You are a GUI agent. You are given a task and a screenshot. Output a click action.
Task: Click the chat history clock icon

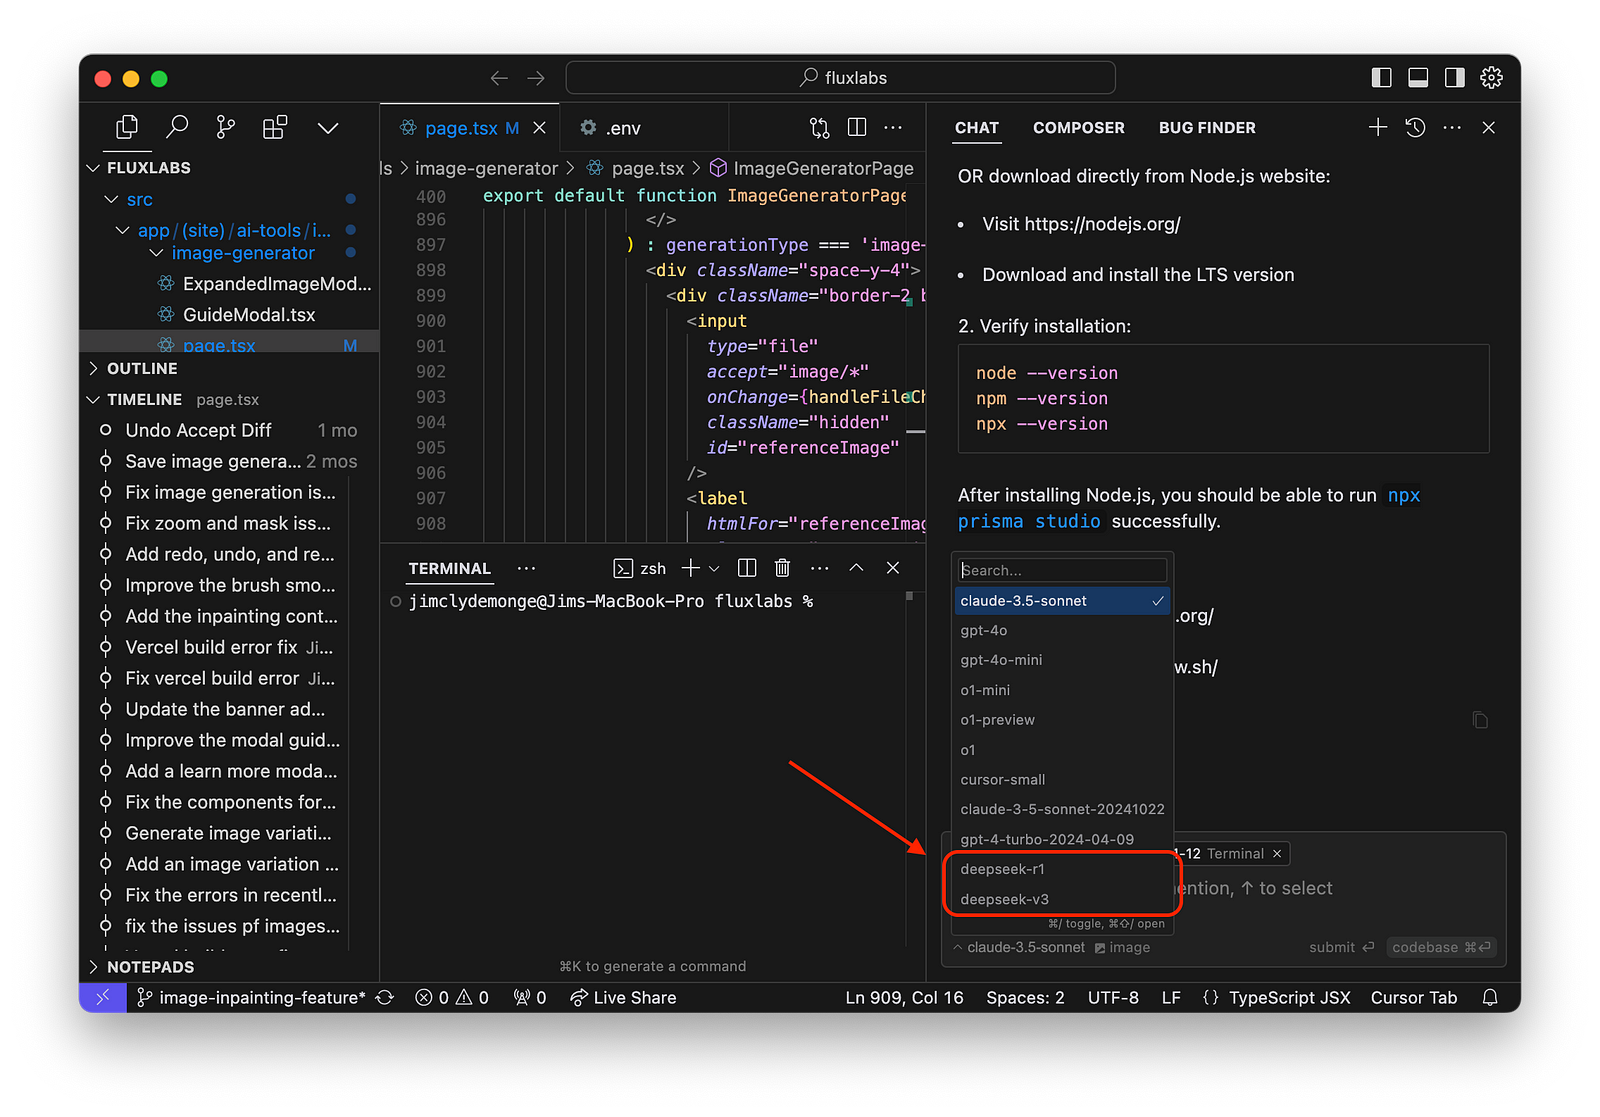pos(1415,127)
